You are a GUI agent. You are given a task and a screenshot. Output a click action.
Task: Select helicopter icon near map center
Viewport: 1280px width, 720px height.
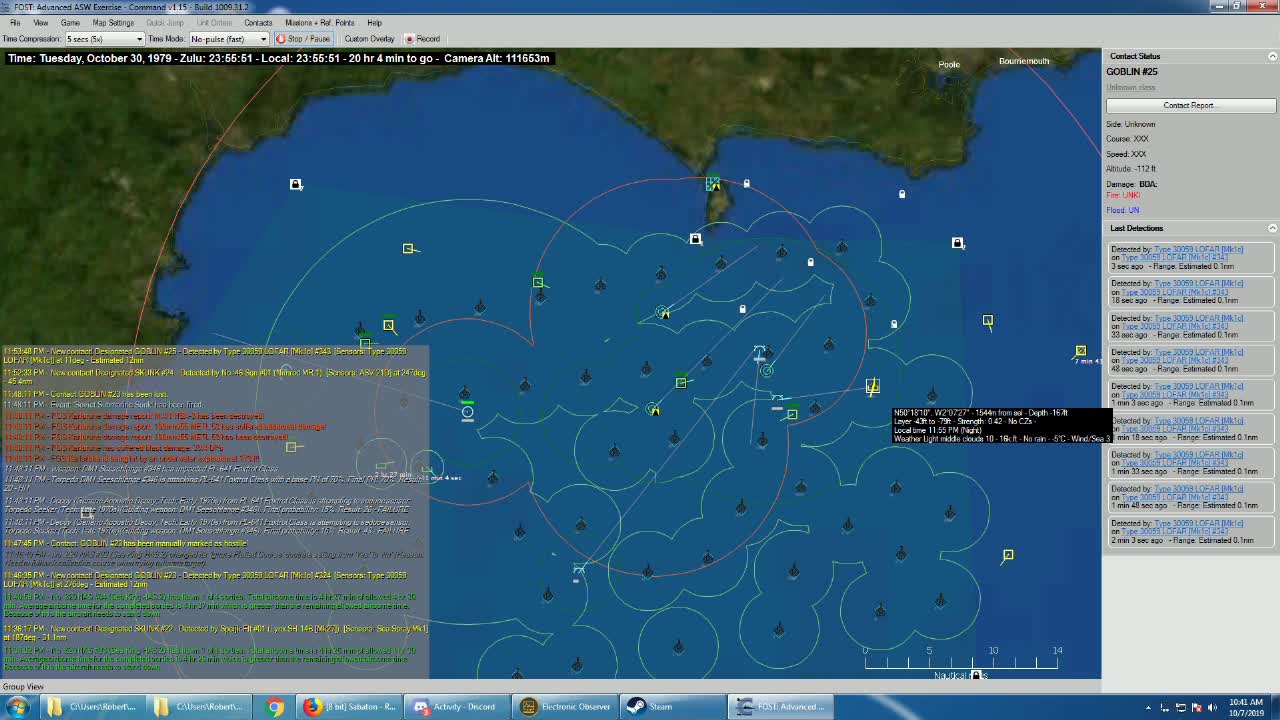pyautogui.click(x=760, y=352)
